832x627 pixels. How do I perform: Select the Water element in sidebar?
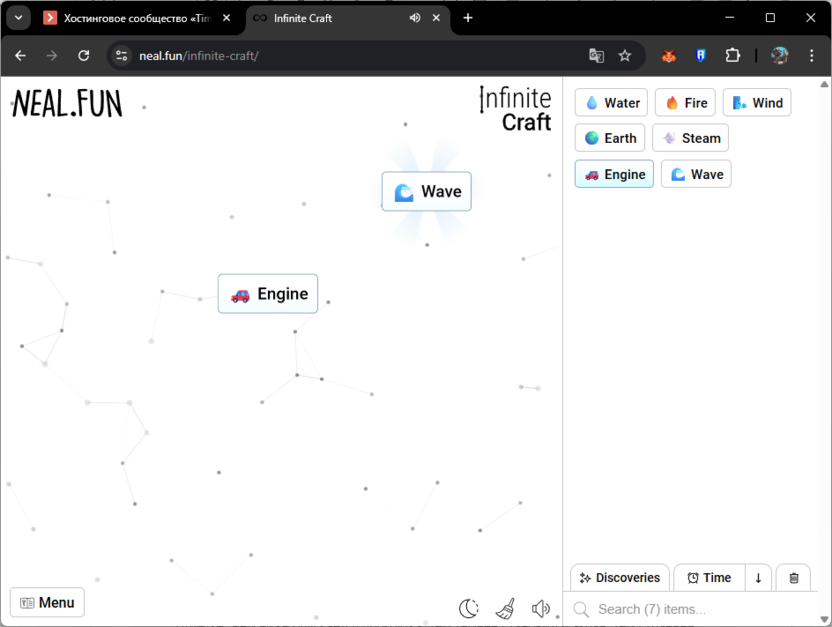pos(611,102)
